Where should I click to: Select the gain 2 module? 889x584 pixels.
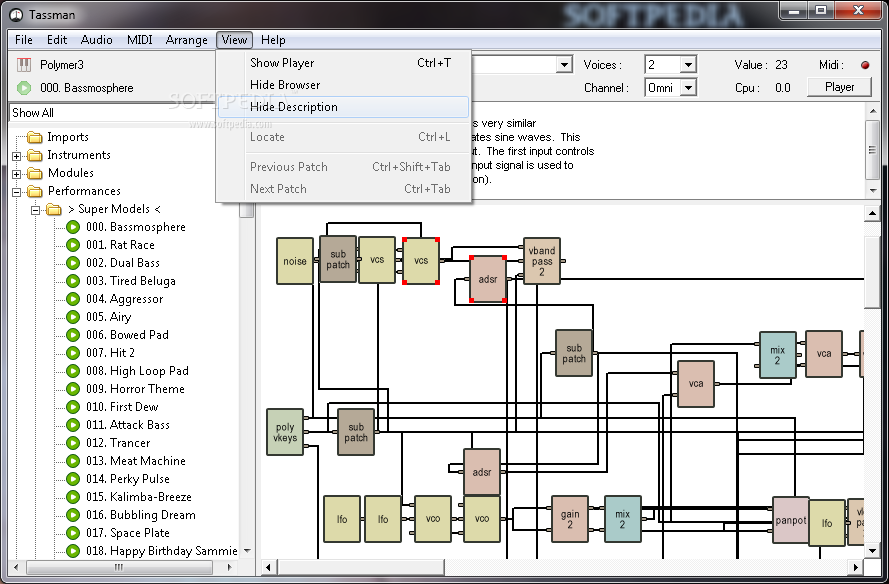click(570, 519)
